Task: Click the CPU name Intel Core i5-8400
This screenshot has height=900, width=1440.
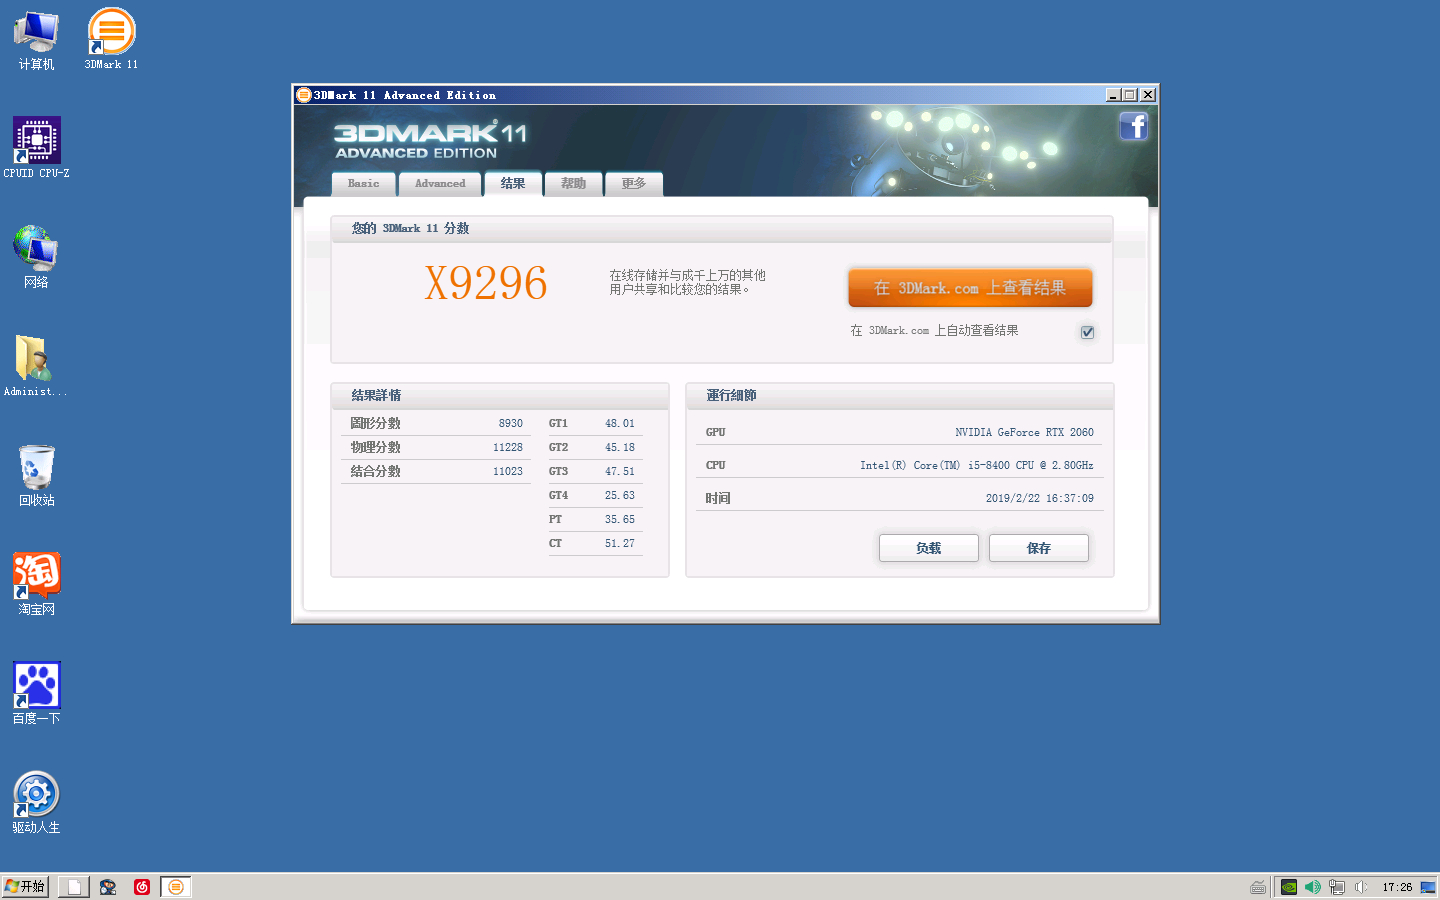Action: (x=977, y=466)
